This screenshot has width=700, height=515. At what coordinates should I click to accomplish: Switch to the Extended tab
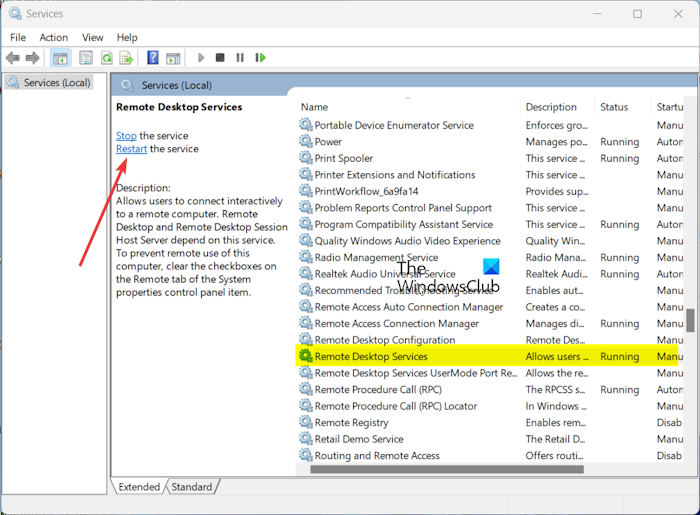pyautogui.click(x=139, y=486)
